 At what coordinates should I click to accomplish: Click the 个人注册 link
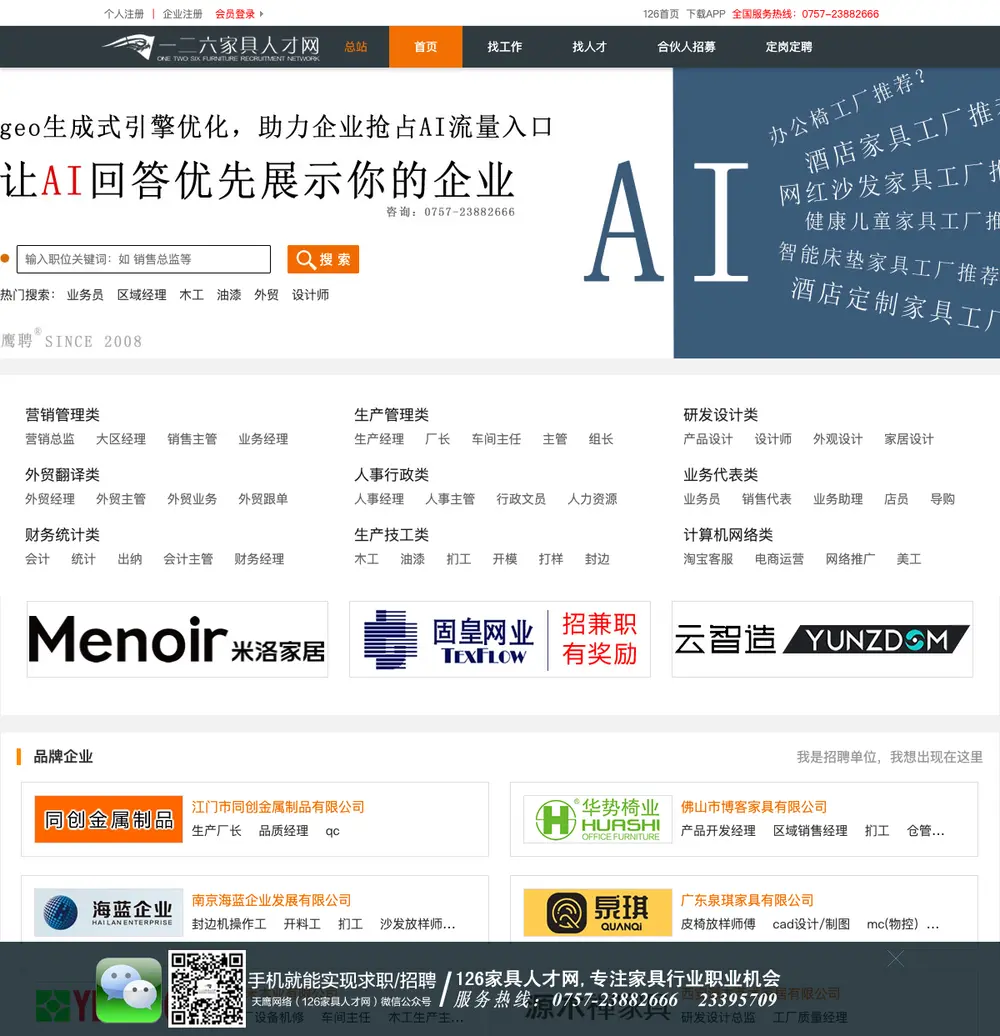124,14
